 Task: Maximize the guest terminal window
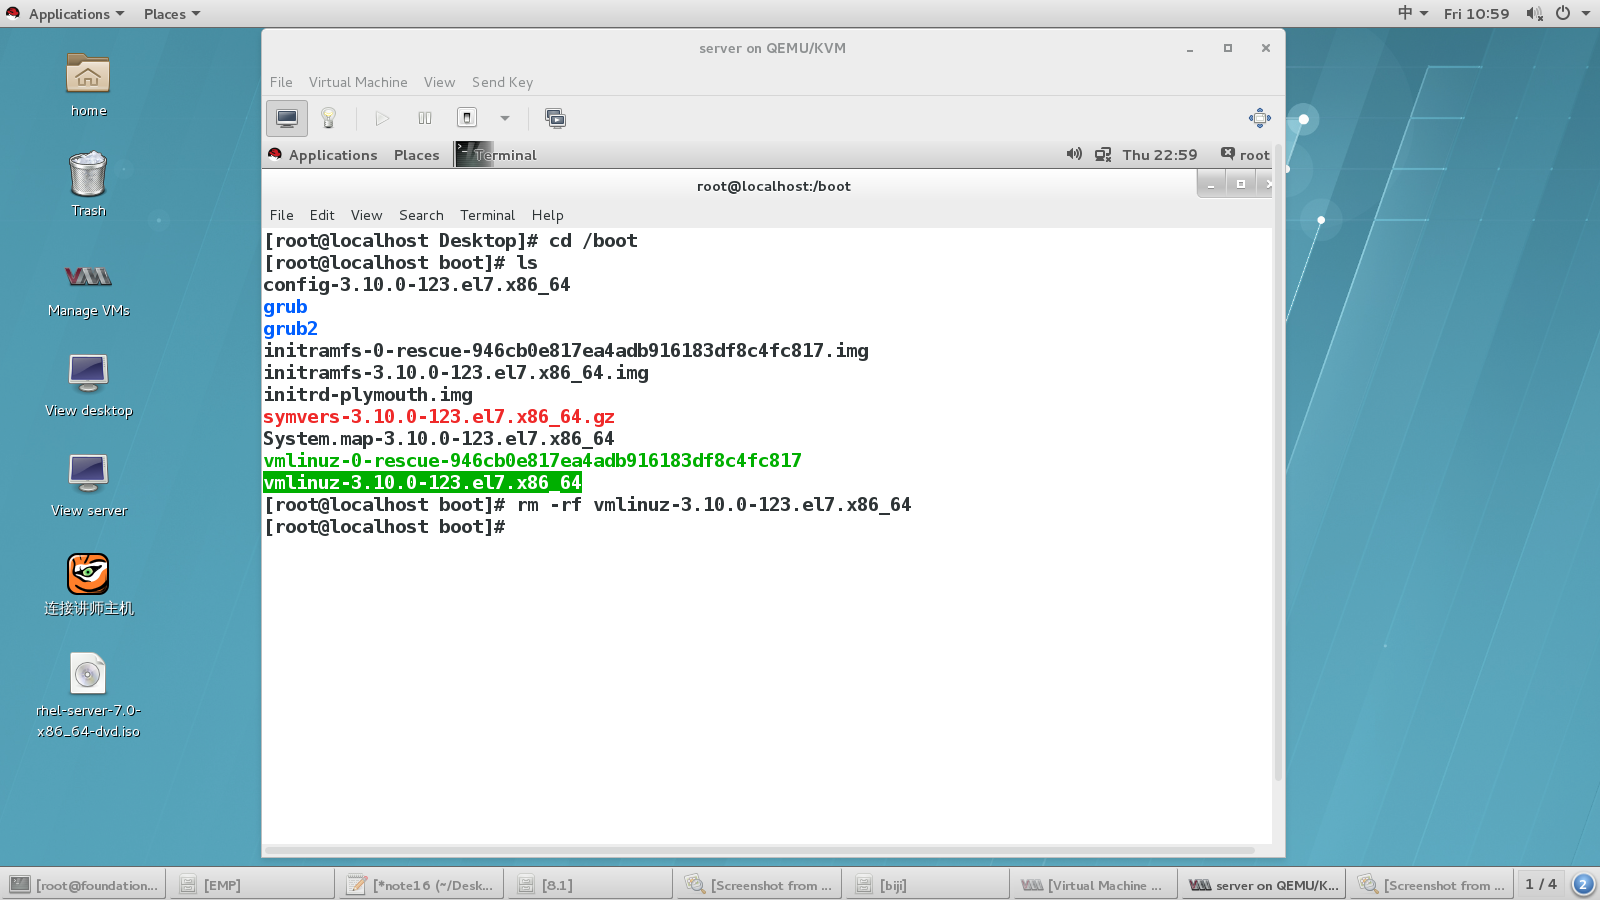(x=1241, y=185)
